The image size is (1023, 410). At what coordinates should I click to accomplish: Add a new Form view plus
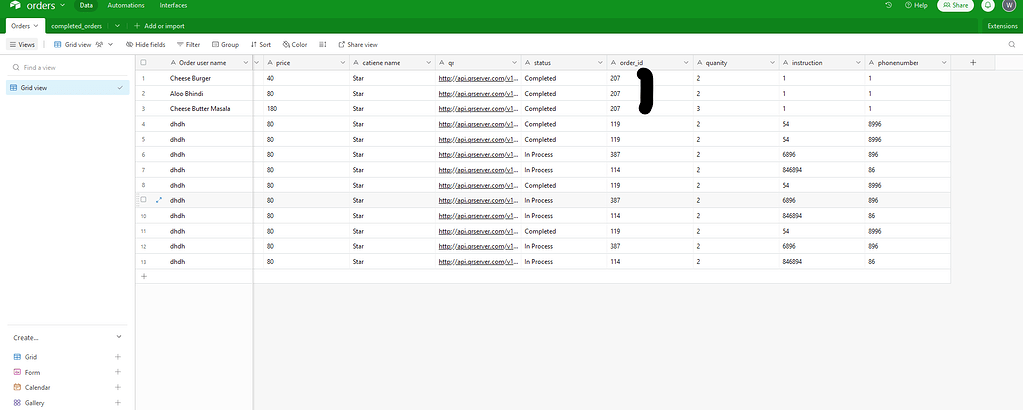pyautogui.click(x=118, y=372)
